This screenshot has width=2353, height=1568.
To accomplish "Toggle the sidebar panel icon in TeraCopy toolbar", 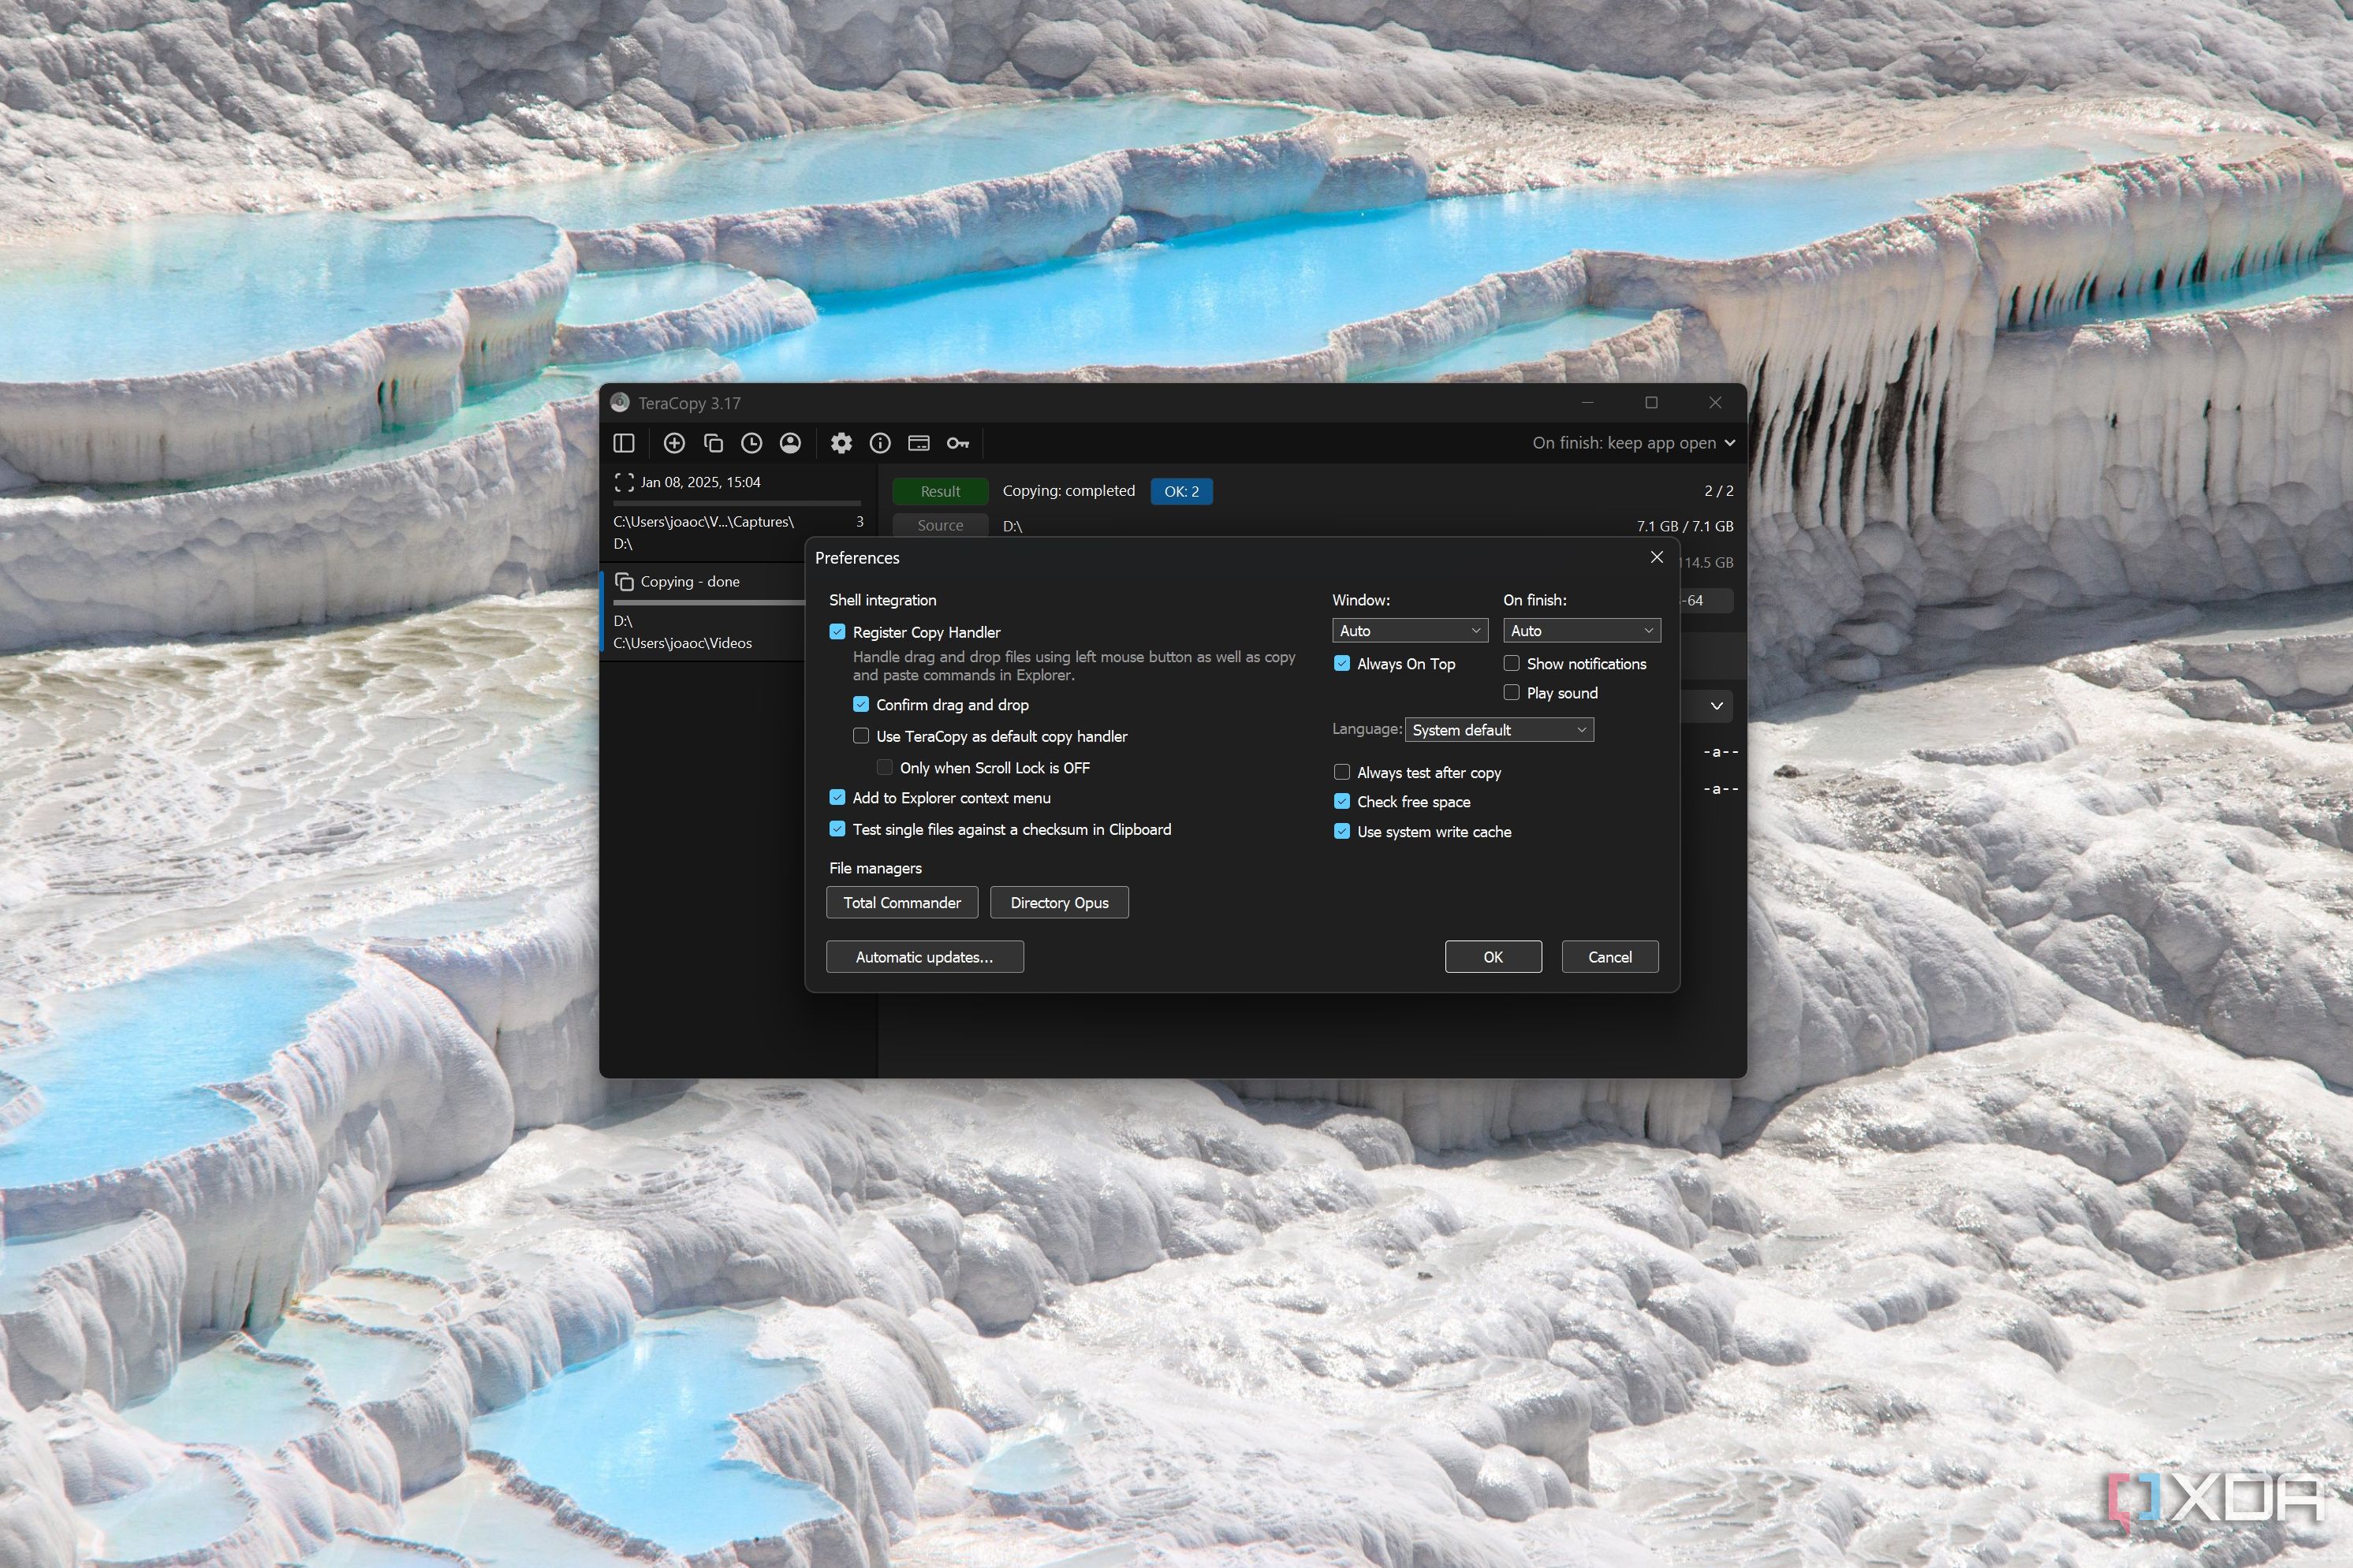I will point(624,443).
